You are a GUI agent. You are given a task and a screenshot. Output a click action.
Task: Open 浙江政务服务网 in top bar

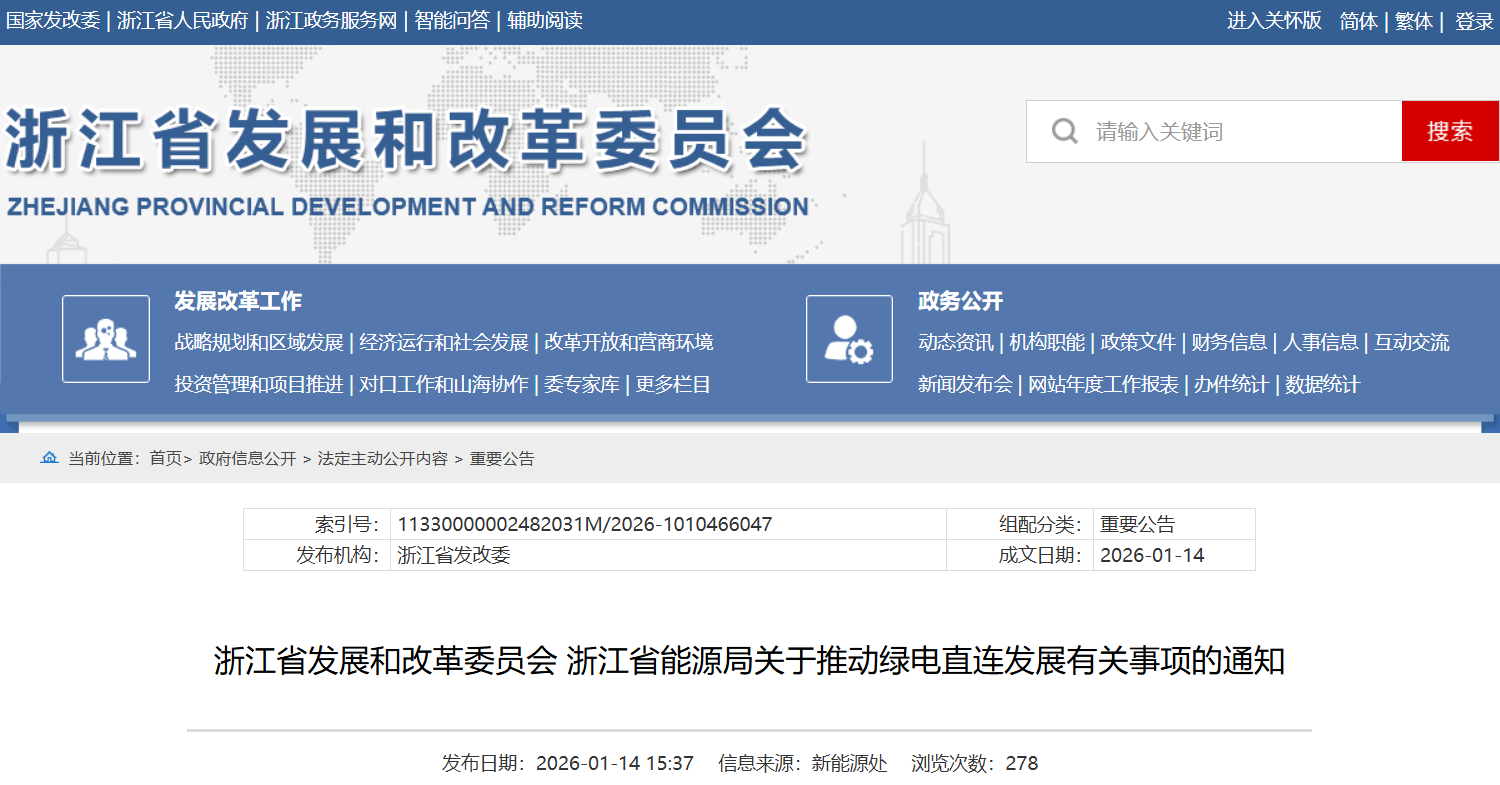coord(331,21)
